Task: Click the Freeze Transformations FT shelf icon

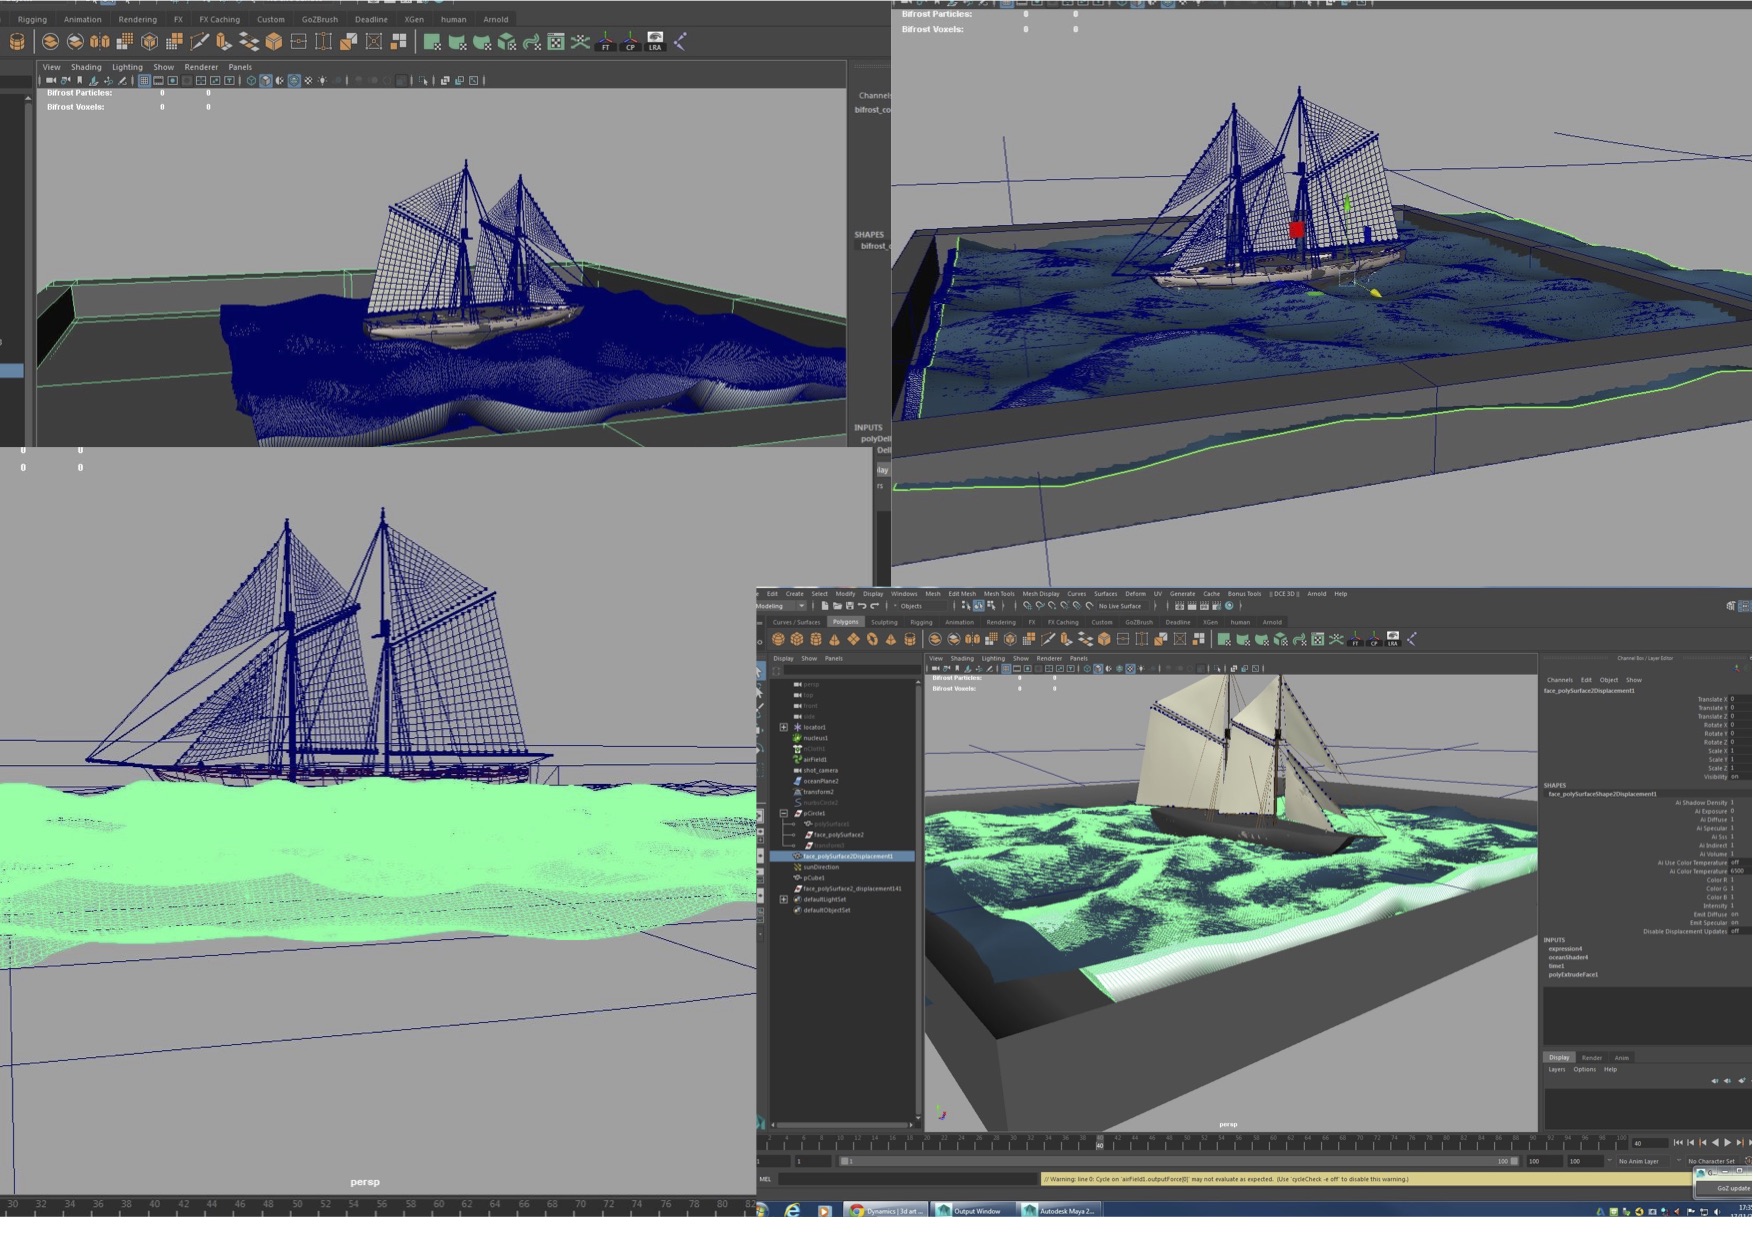Action: (1355, 640)
